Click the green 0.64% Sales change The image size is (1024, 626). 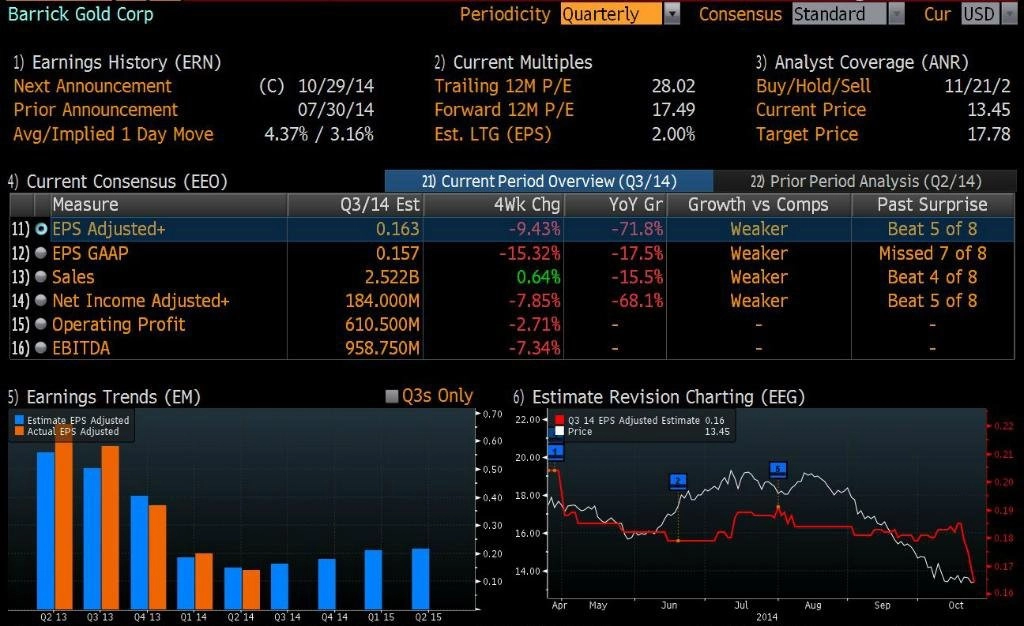tap(538, 277)
